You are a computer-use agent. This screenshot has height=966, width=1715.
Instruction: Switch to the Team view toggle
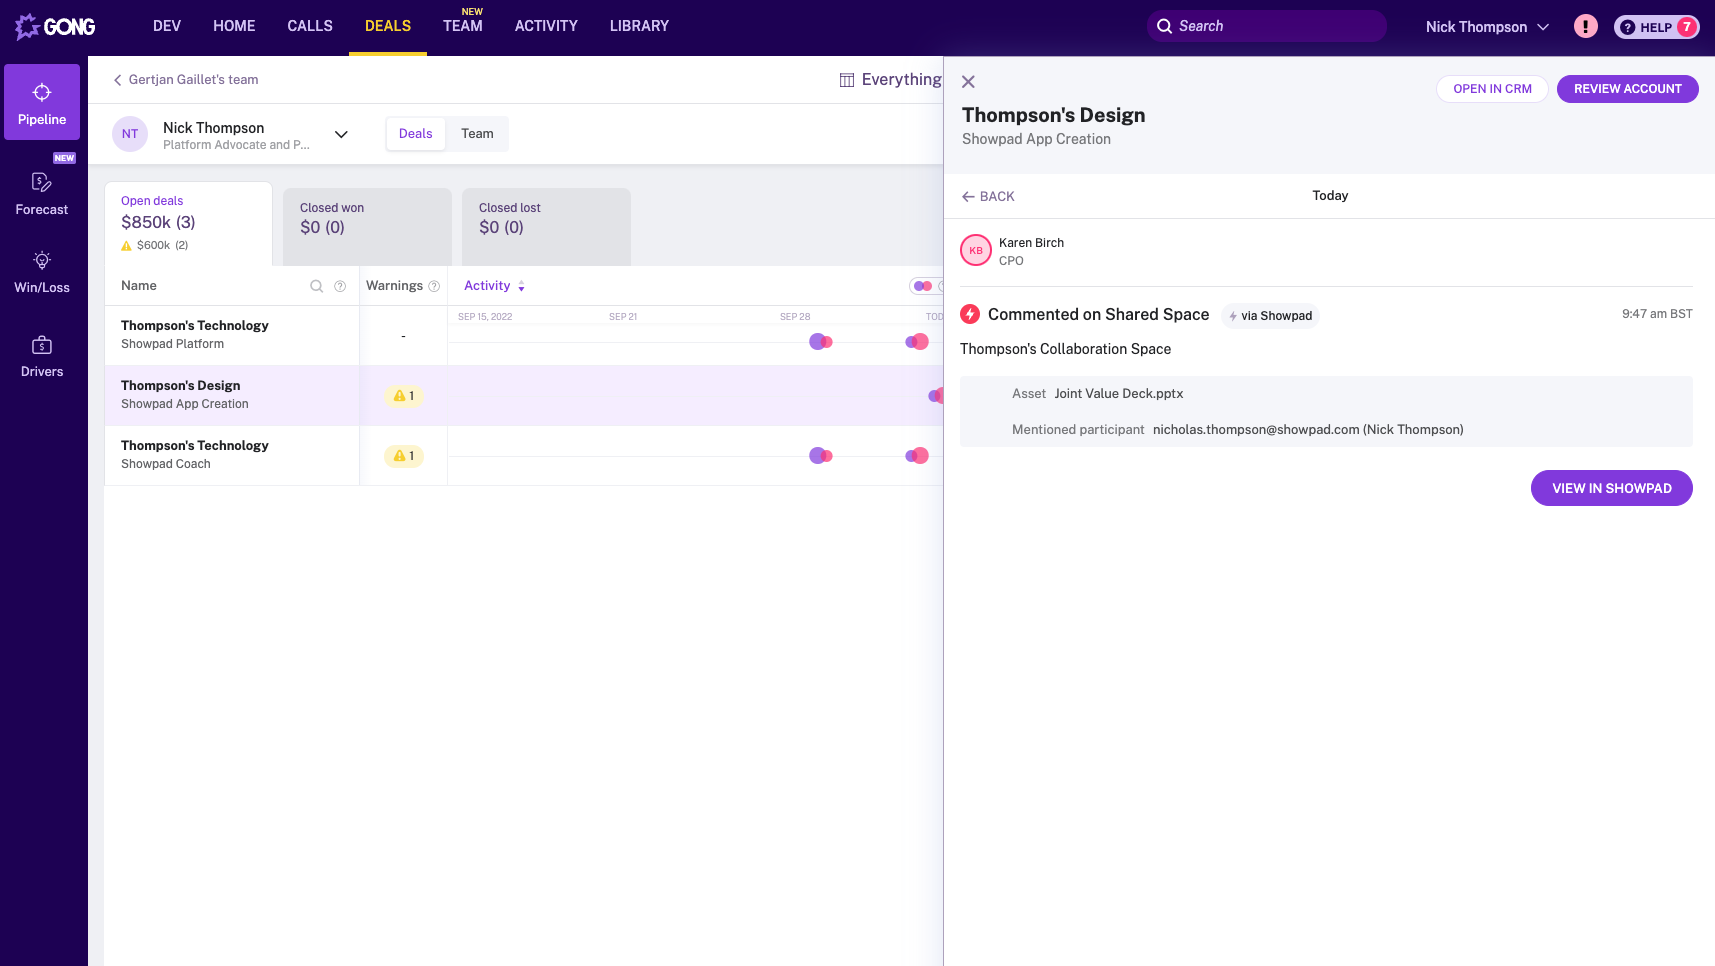coord(477,134)
